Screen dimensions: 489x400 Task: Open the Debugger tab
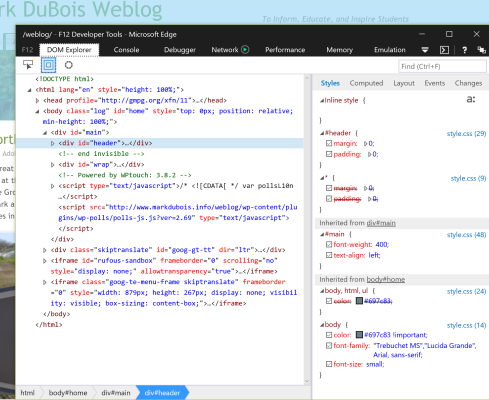pos(180,50)
